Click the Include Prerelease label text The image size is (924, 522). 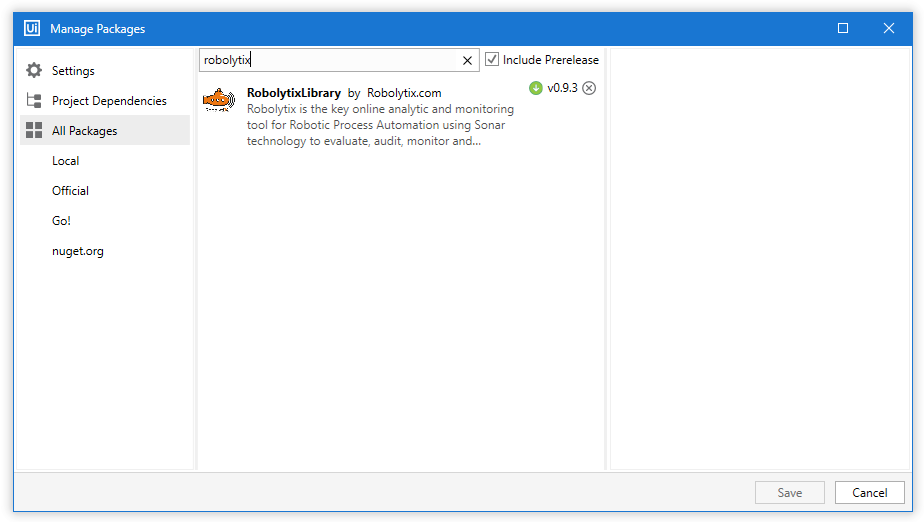coord(551,60)
